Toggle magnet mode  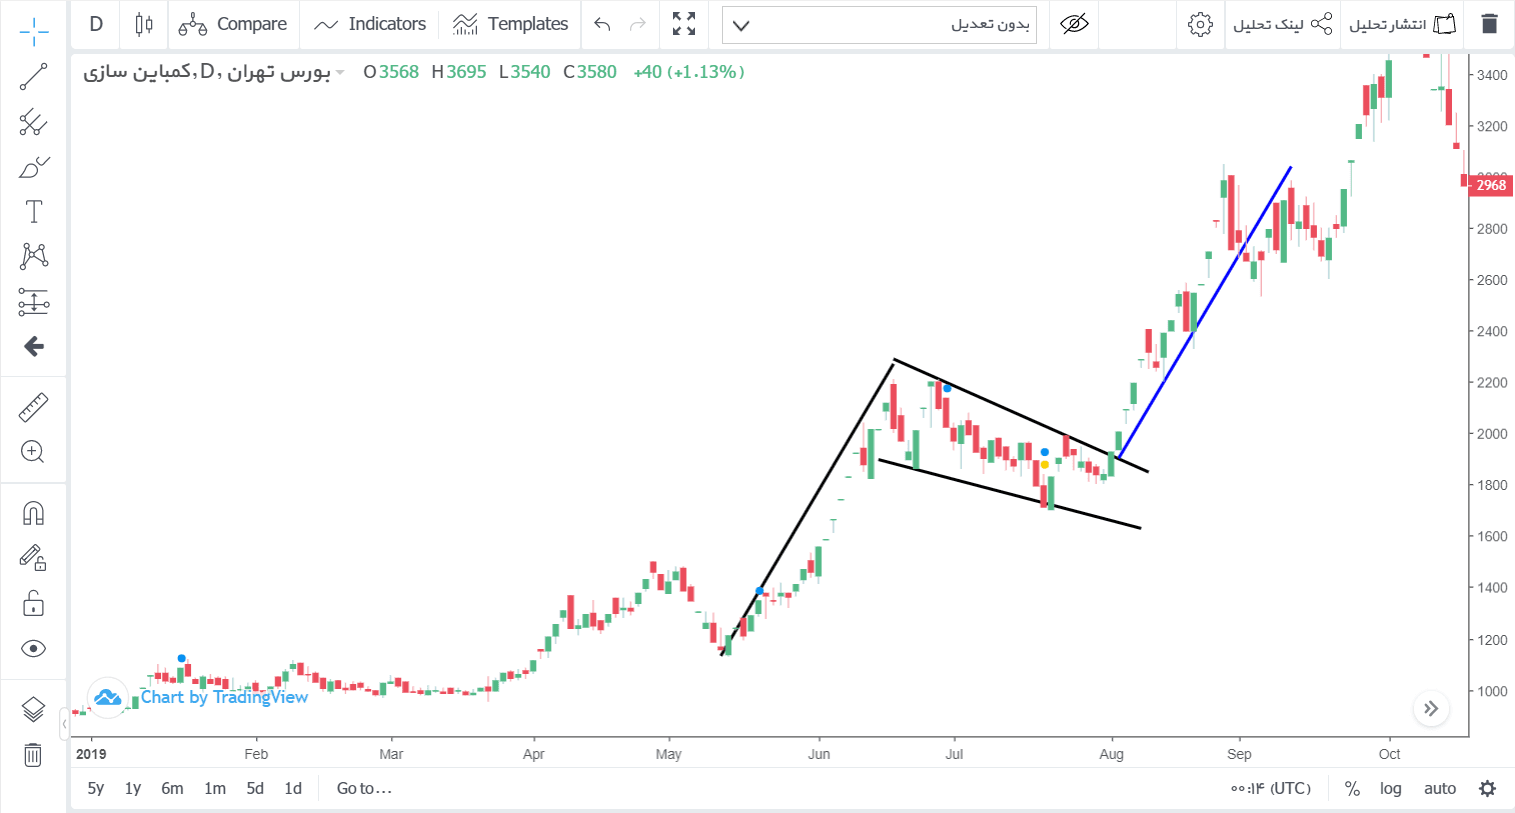coord(33,514)
